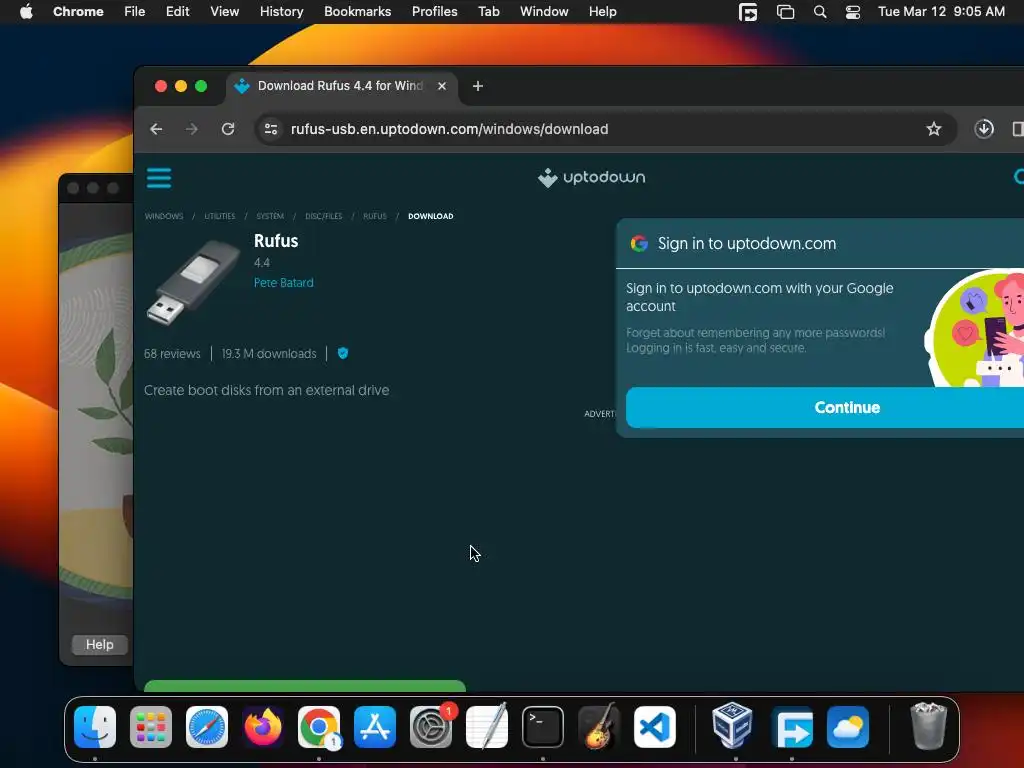1024x768 pixels.
Task: Click the forward navigation arrow
Action: [191, 129]
